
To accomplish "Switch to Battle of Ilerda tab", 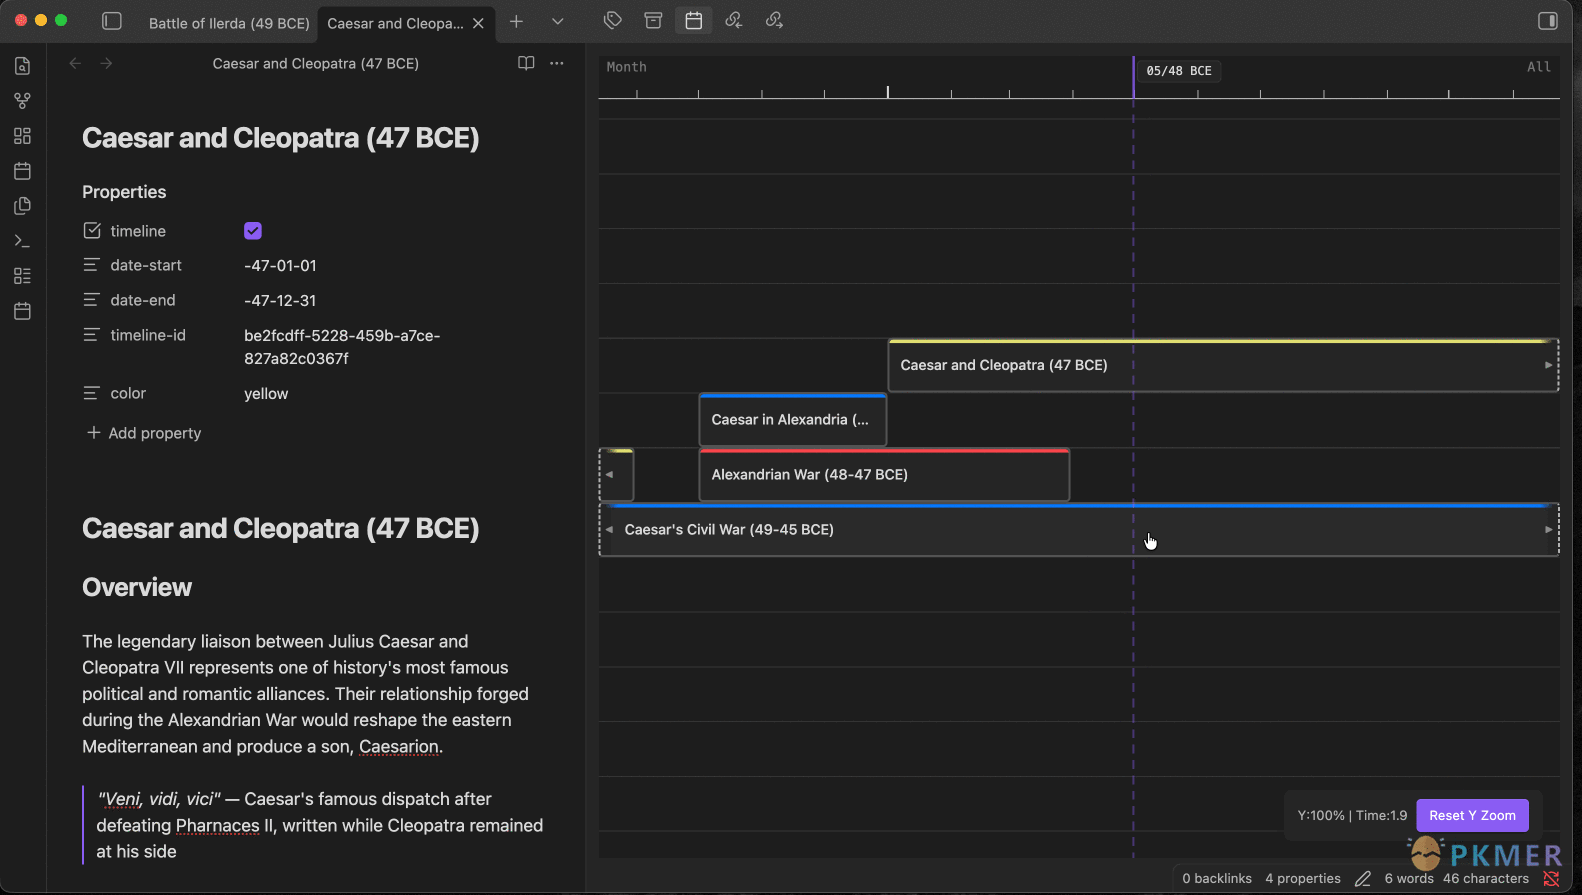I will coord(229,23).
